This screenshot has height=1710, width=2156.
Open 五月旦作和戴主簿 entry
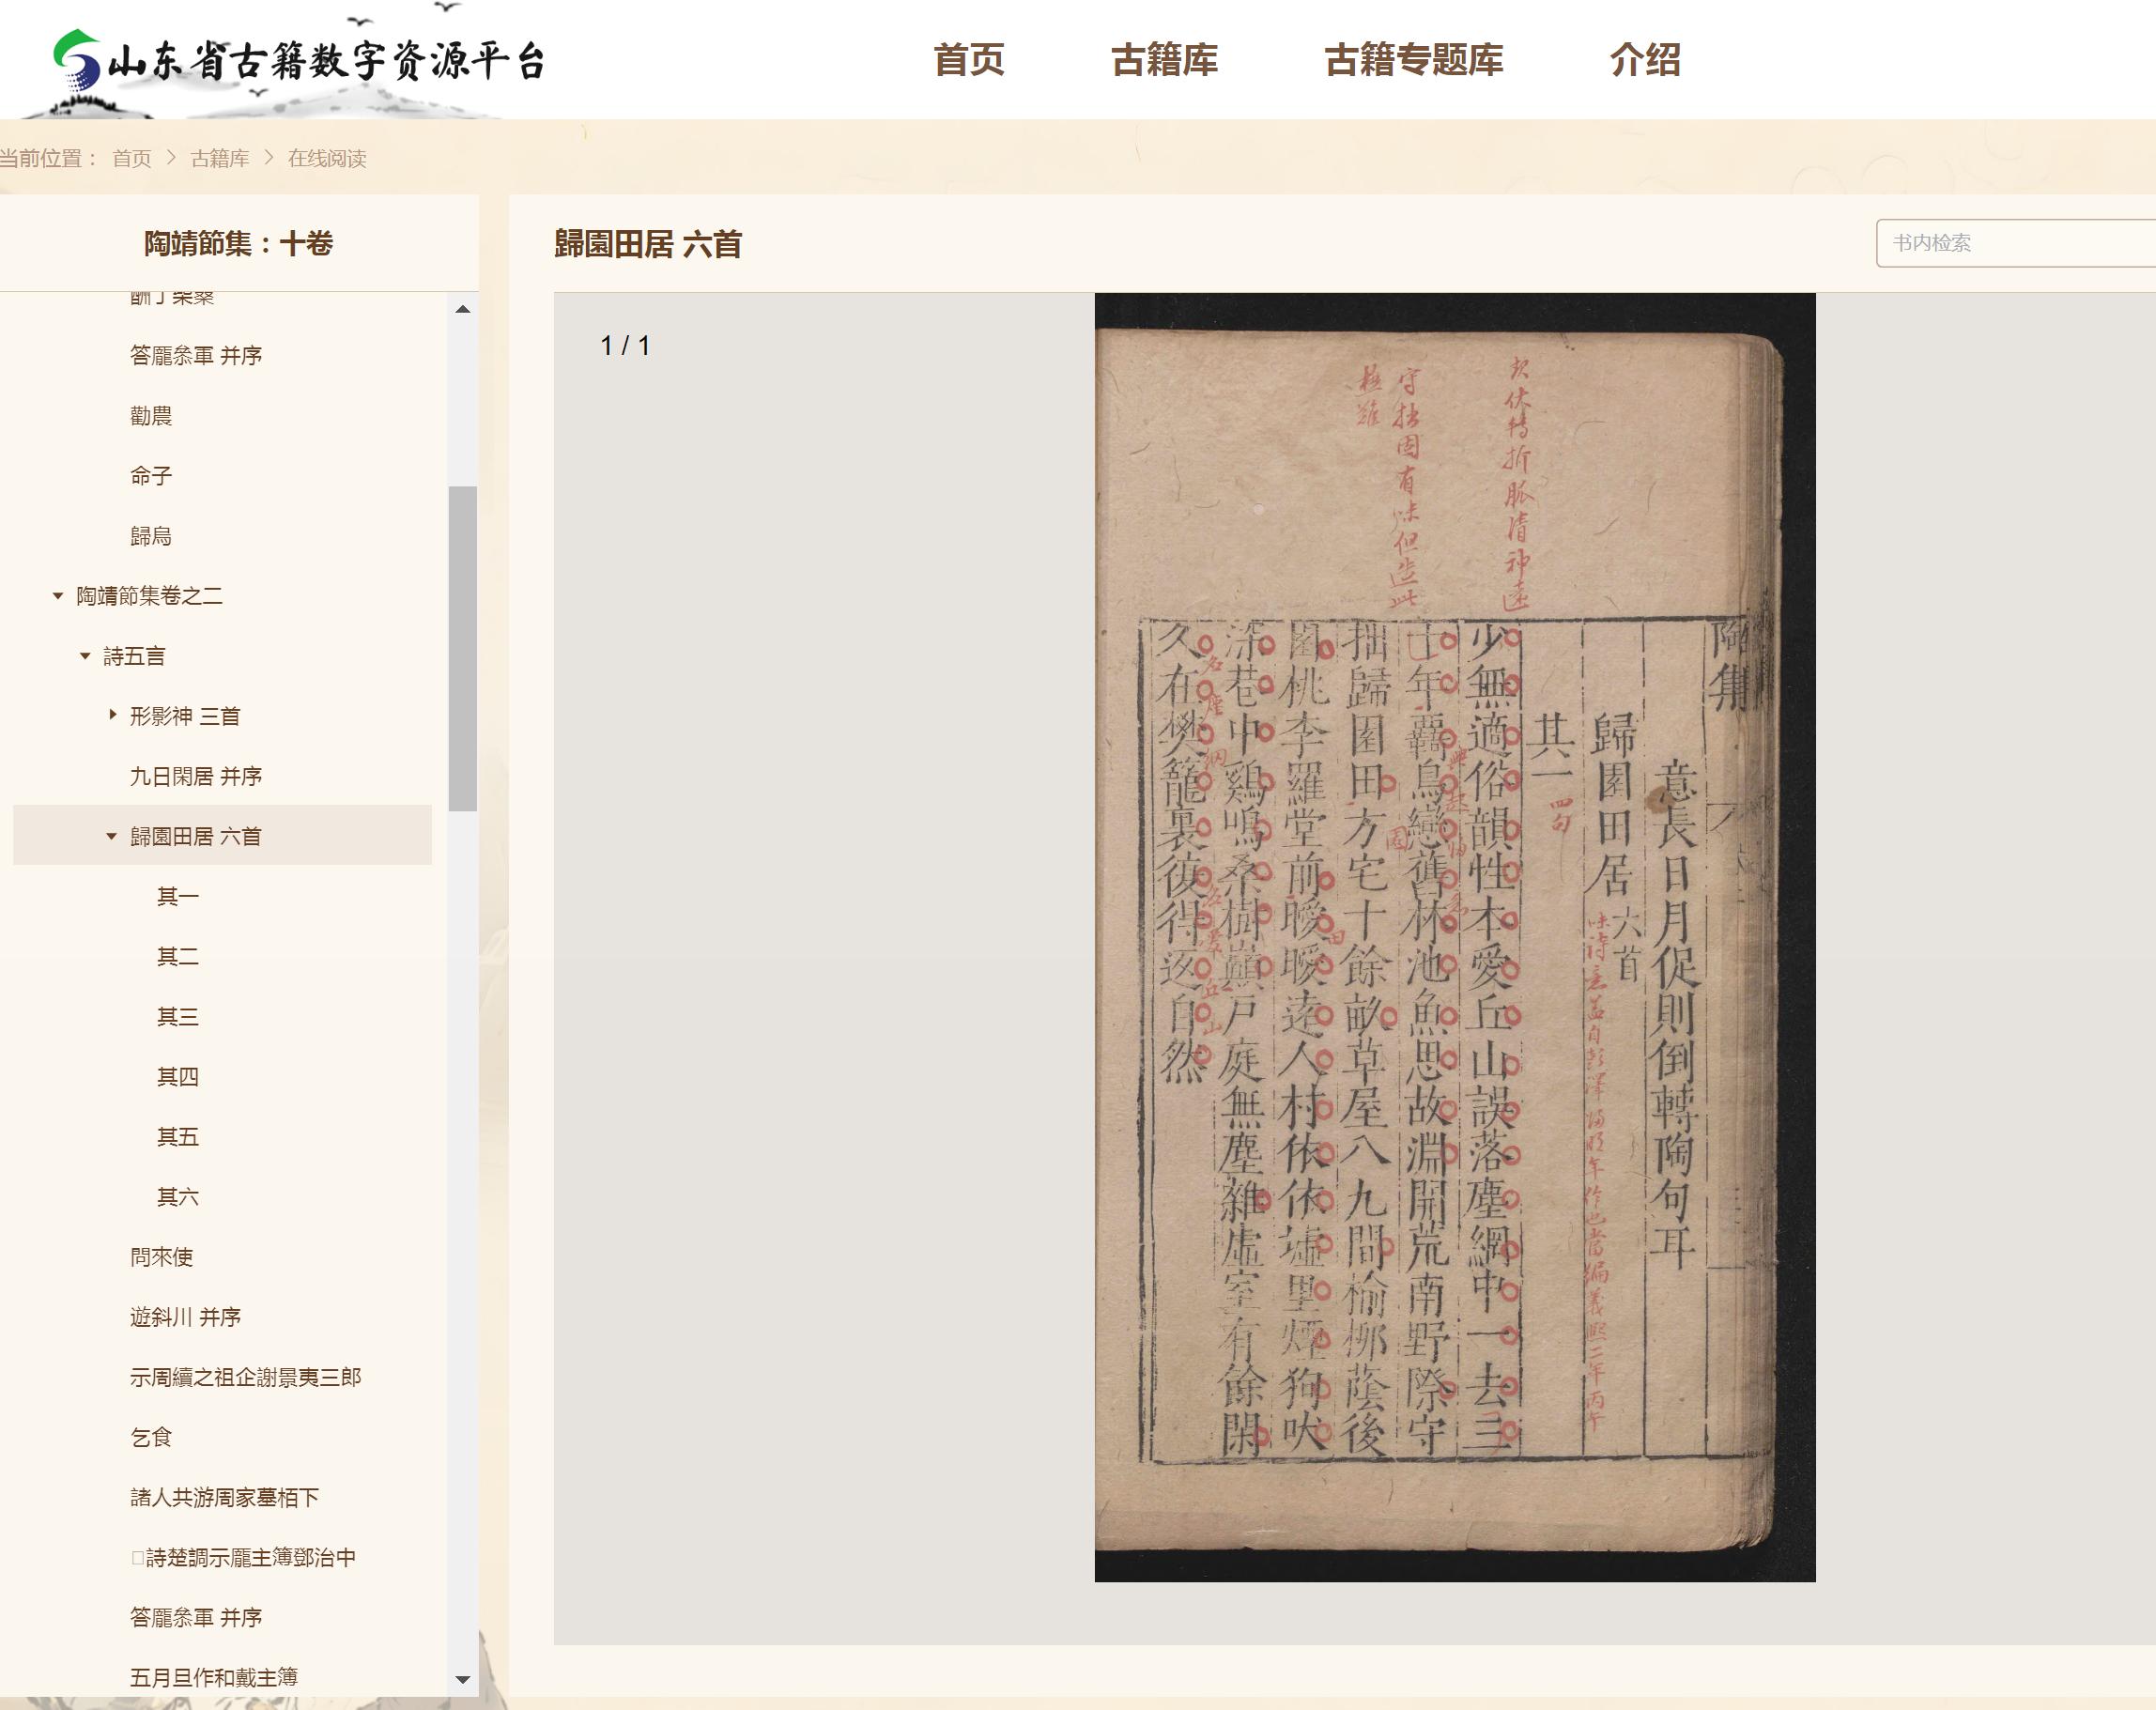coord(214,1677)
